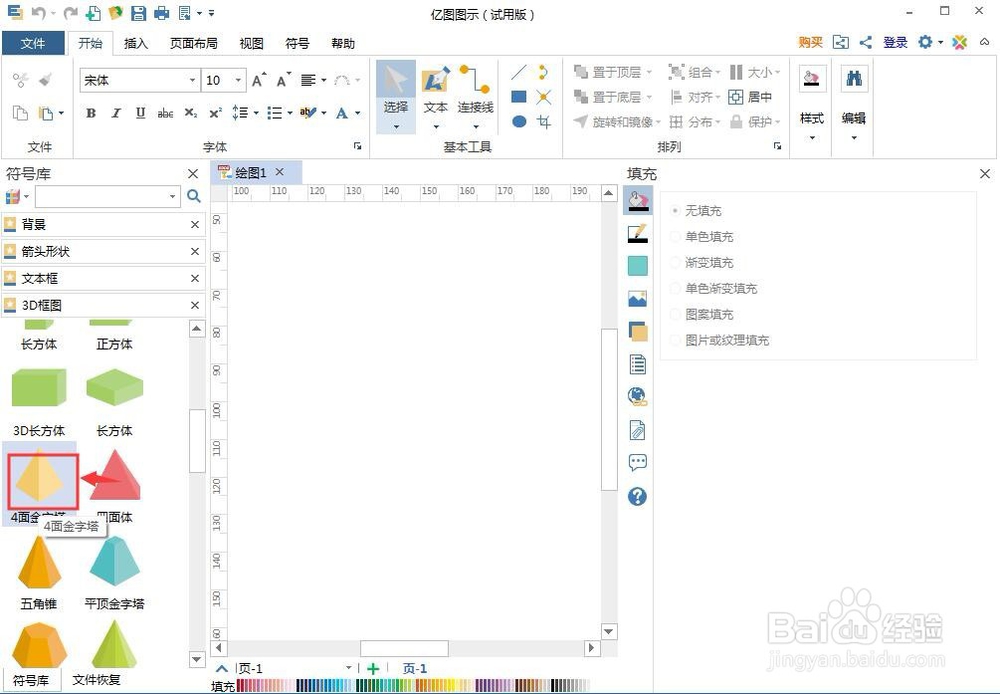Apply superscript formatting

[216, 113]
